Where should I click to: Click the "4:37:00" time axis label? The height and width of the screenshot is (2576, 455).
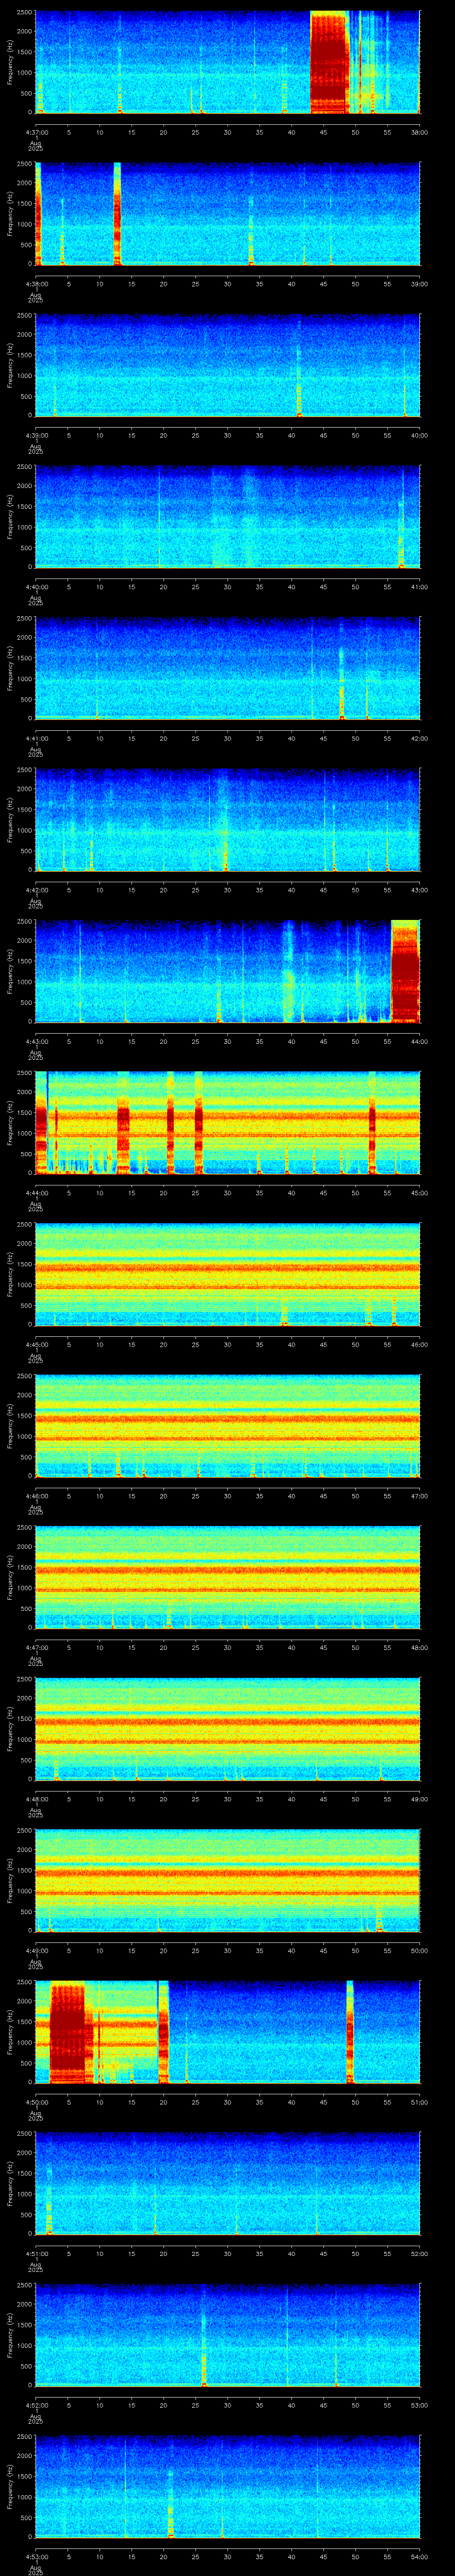pyautogui.click(x=36, y=132)
